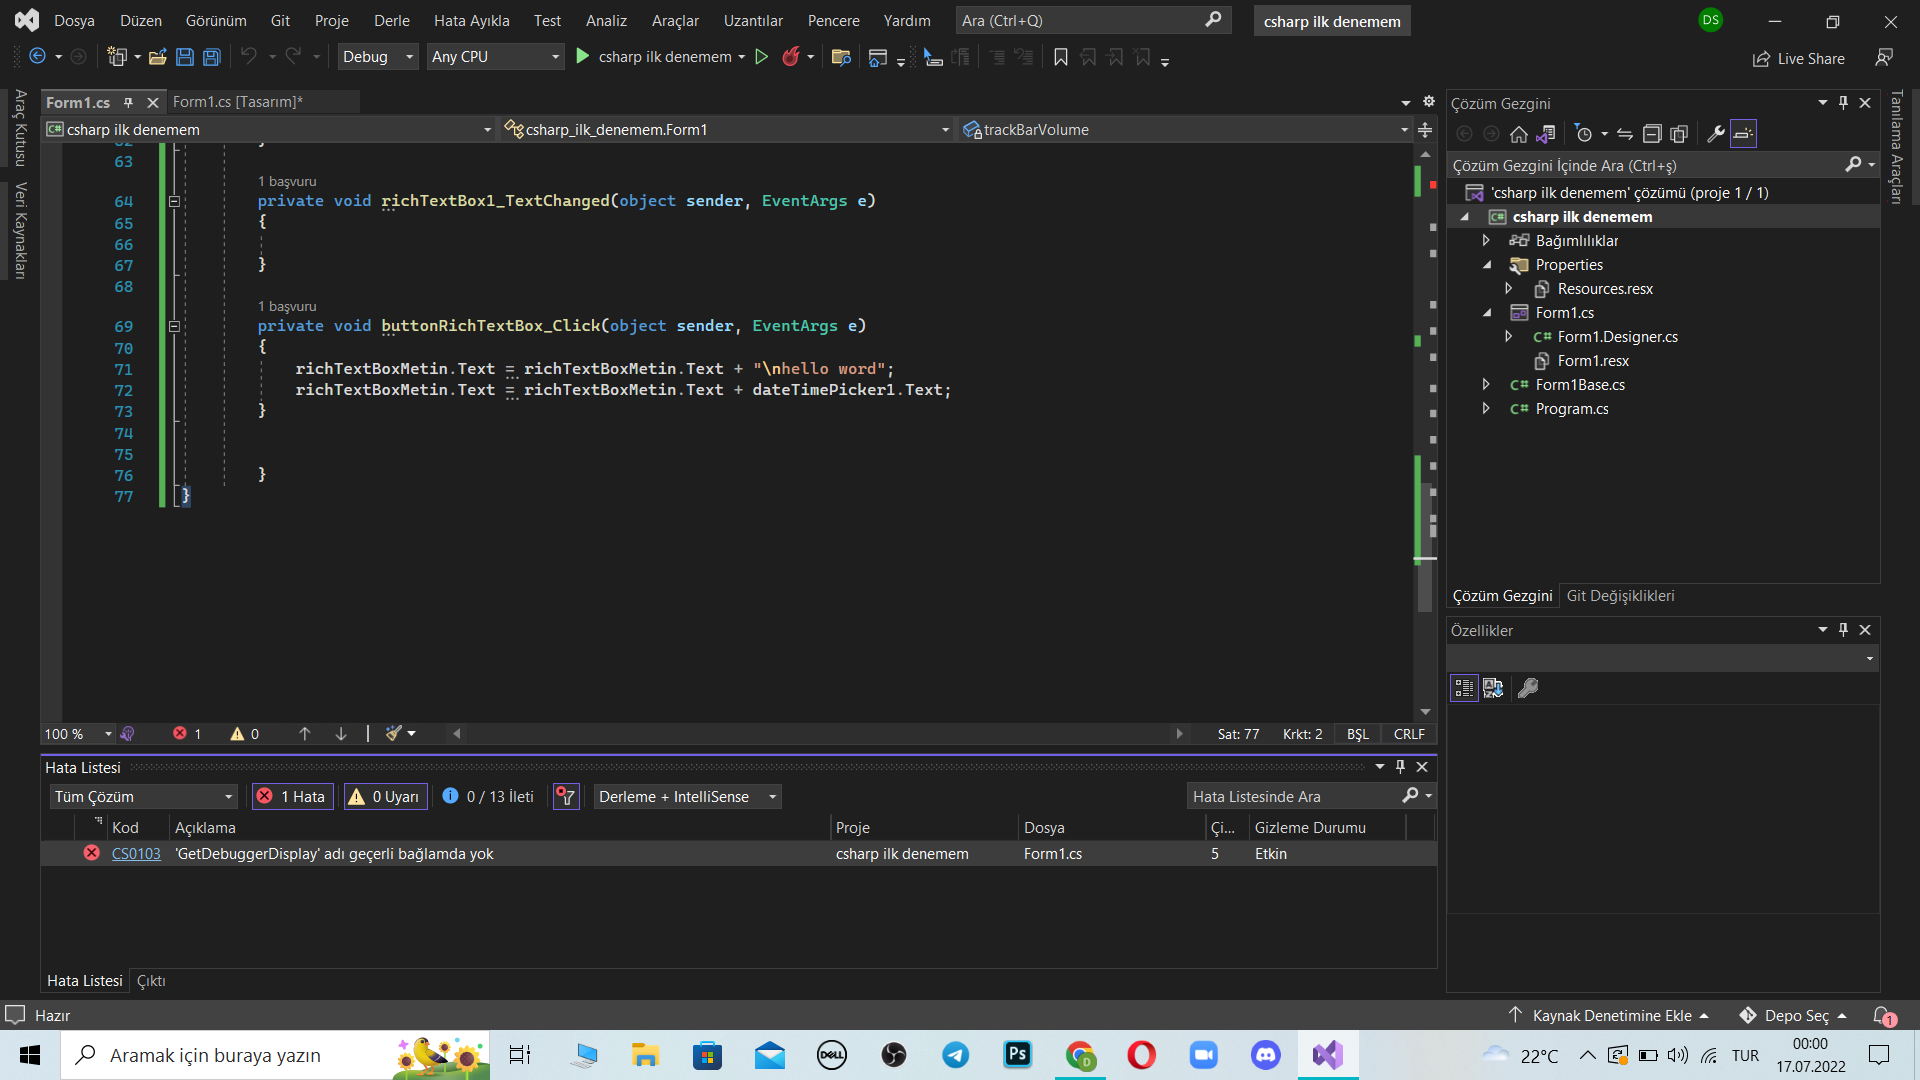The height and width of the screenshot is (1080, 1920).
Task: Open the Debug configuration dropdown
Action: pos(377,57)
